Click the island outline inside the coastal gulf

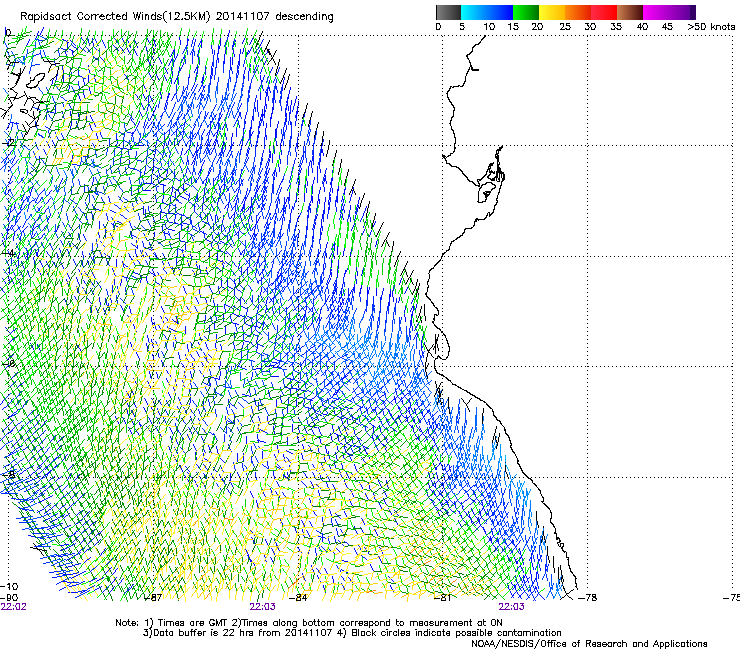coord(486,193)
